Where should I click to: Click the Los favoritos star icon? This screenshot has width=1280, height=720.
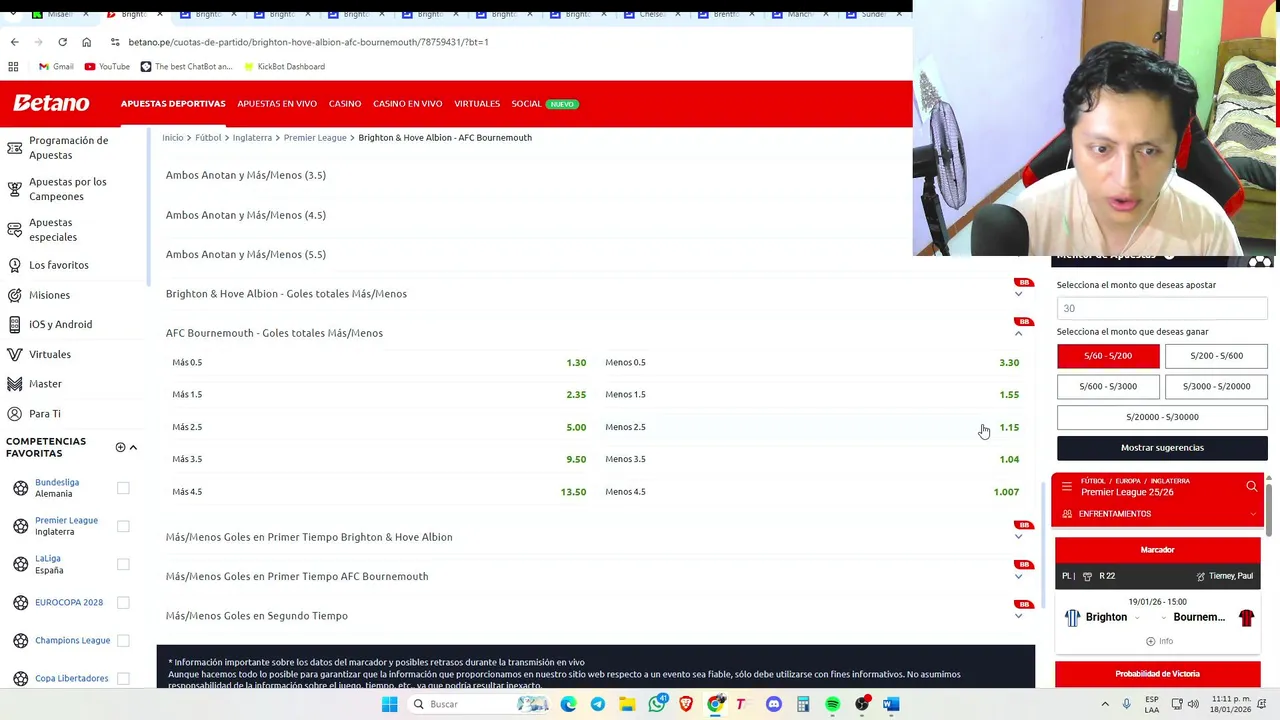[x=14, y=265]
